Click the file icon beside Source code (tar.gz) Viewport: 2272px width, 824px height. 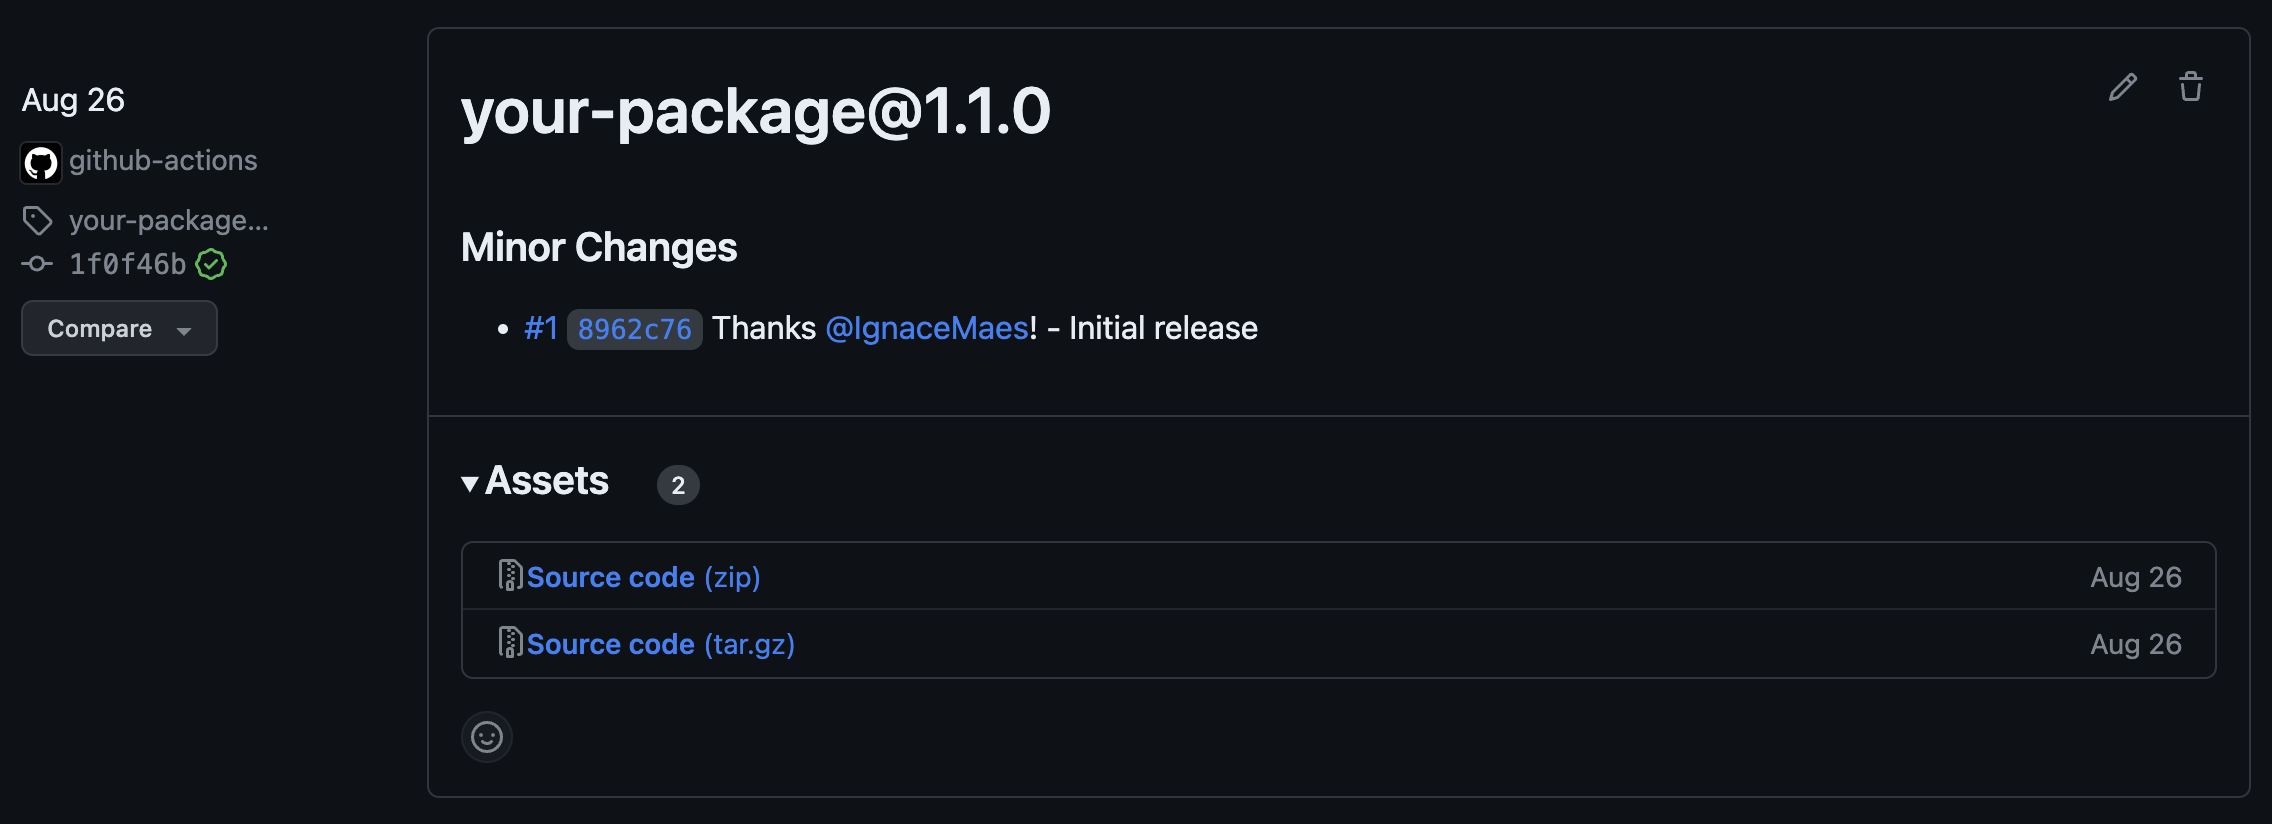[x=511, y=643]
